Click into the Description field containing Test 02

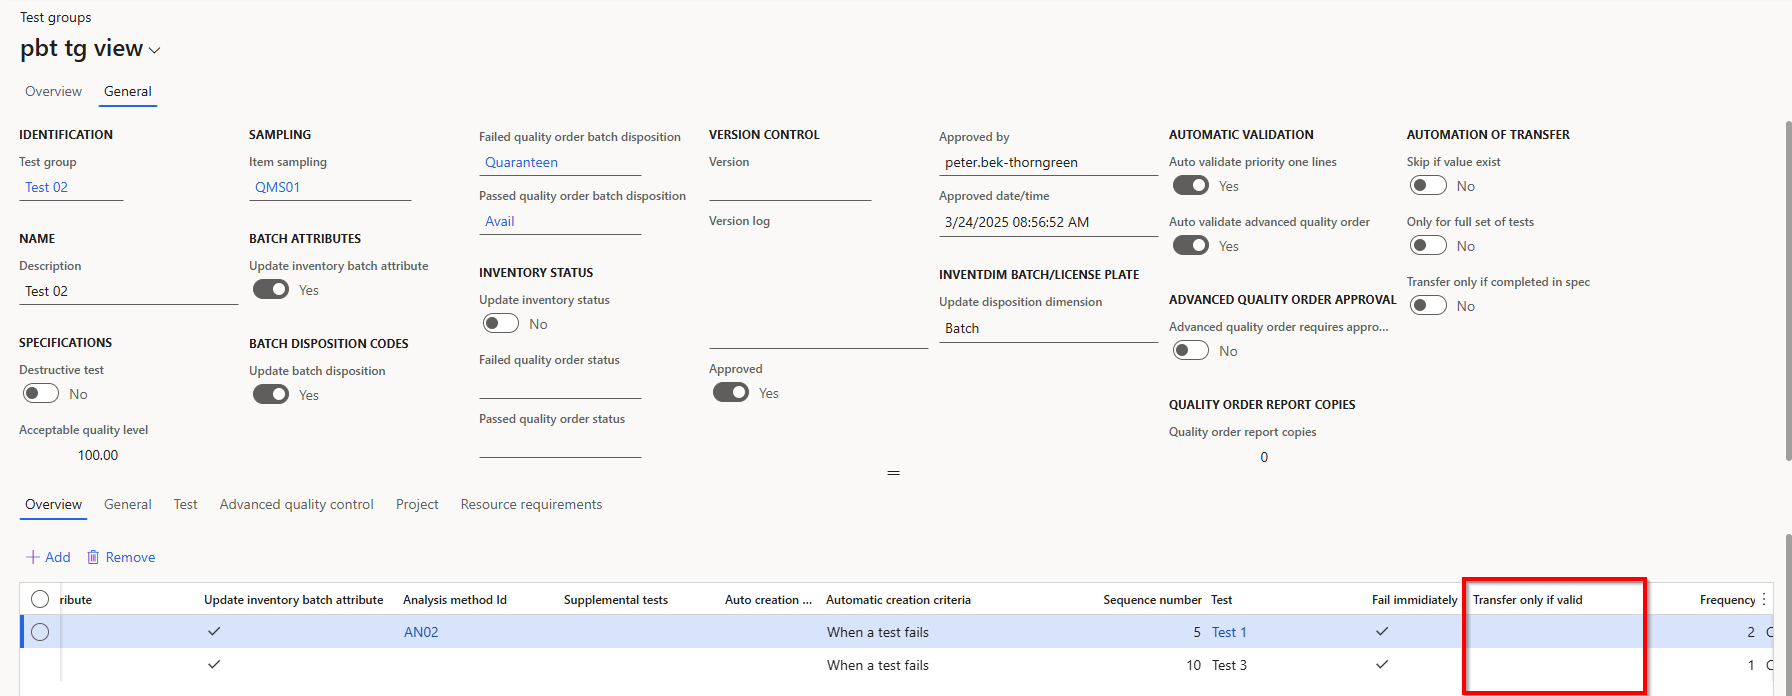[128, 291]
